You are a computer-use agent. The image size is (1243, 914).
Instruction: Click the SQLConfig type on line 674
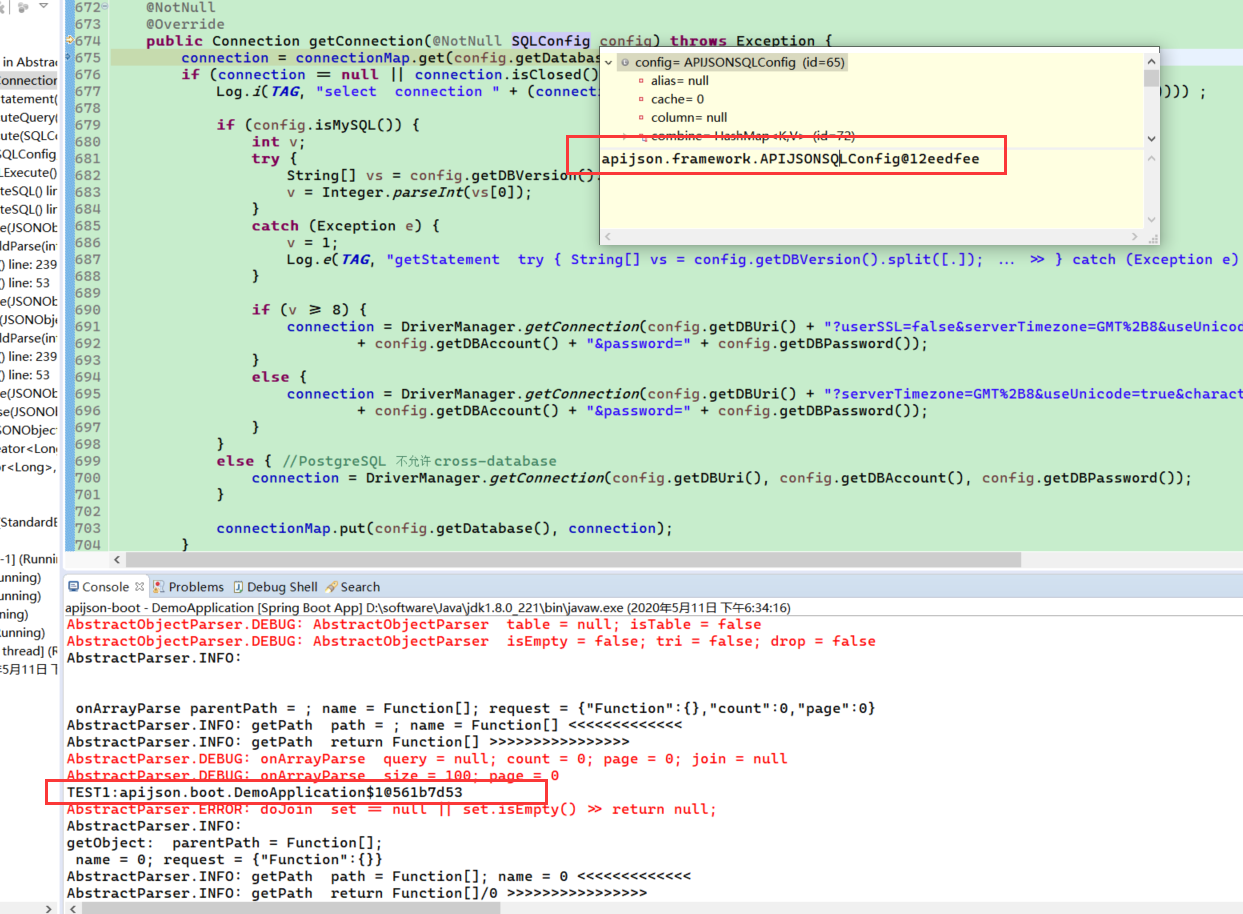click(x=551, y=41)
